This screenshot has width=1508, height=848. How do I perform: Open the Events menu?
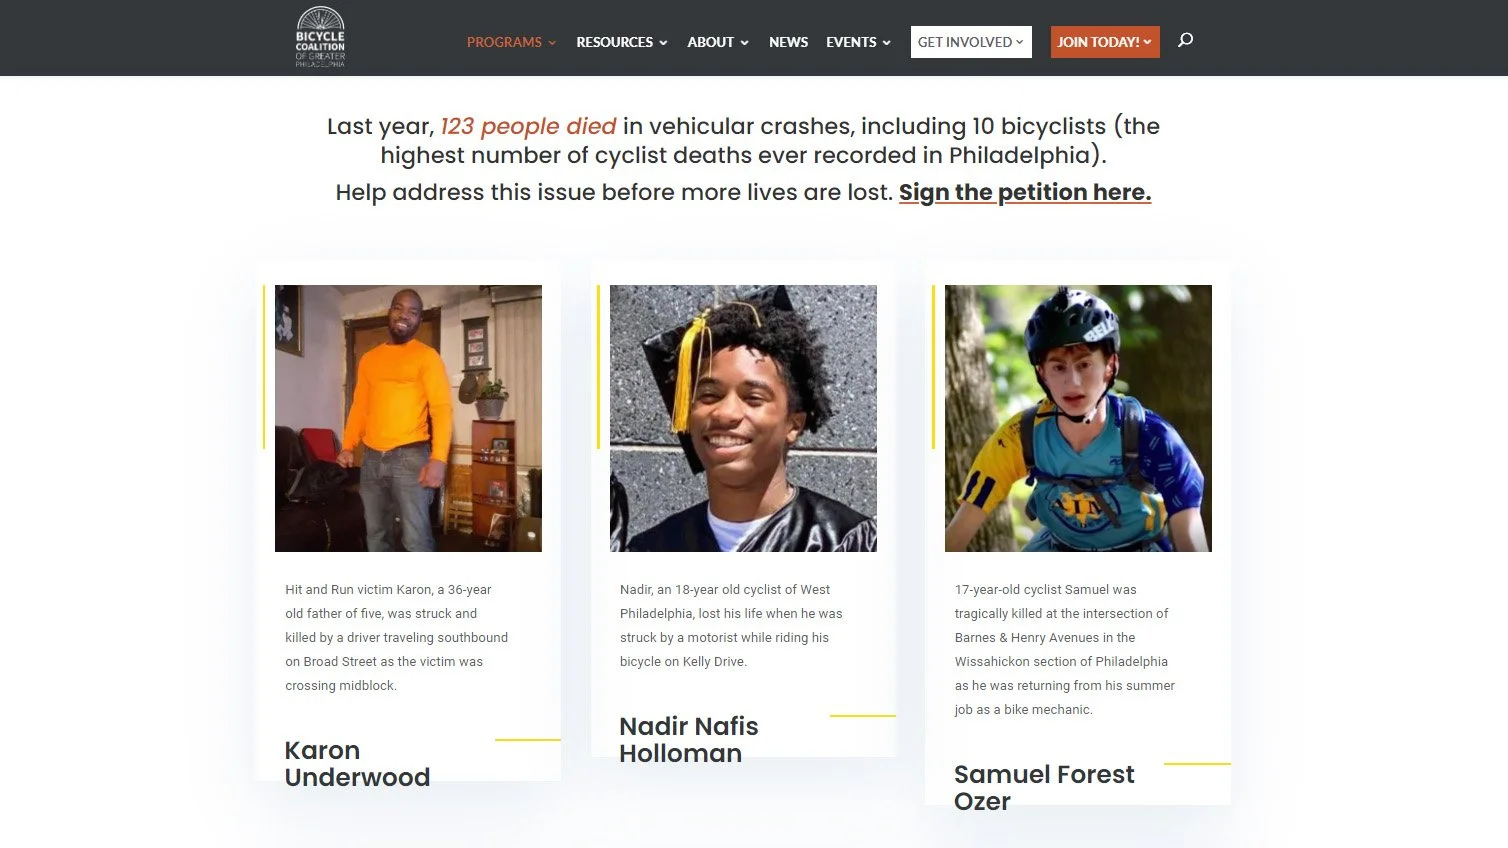pyautogui.click(x=858, y=42)
